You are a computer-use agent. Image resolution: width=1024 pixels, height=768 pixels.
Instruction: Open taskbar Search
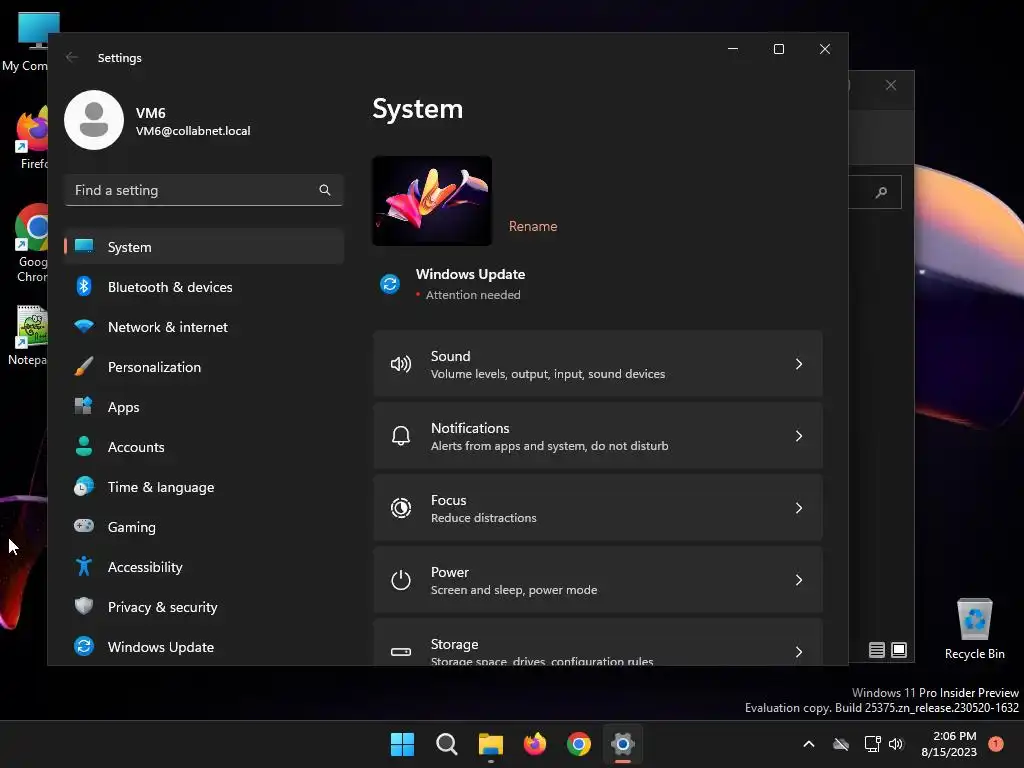447,744
